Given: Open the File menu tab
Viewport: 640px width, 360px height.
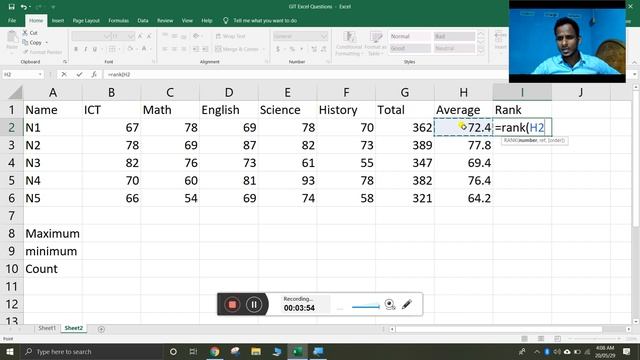Looking at the screenshot, I should (12, 20).
